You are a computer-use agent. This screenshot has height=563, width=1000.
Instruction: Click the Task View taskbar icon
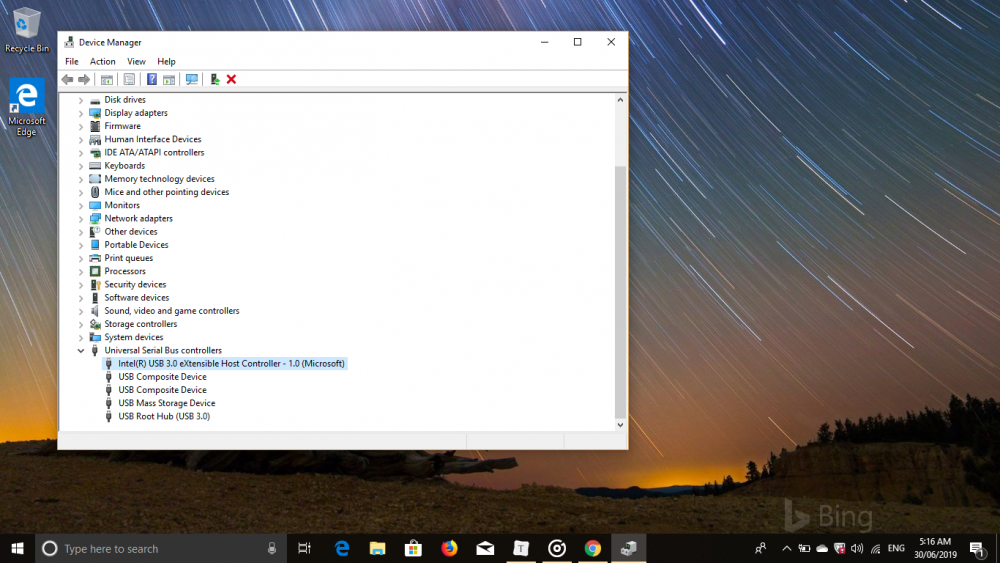(x=304, y=548)
